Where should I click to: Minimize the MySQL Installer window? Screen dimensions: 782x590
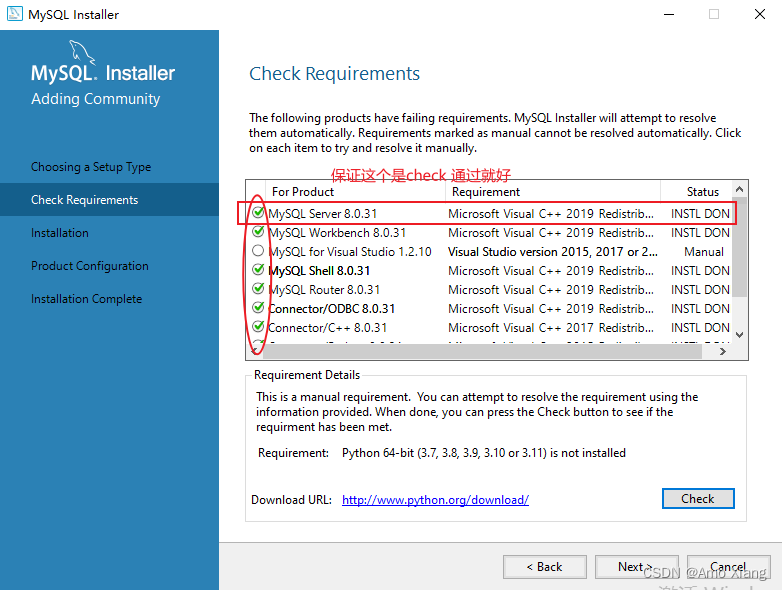(669, 14)
